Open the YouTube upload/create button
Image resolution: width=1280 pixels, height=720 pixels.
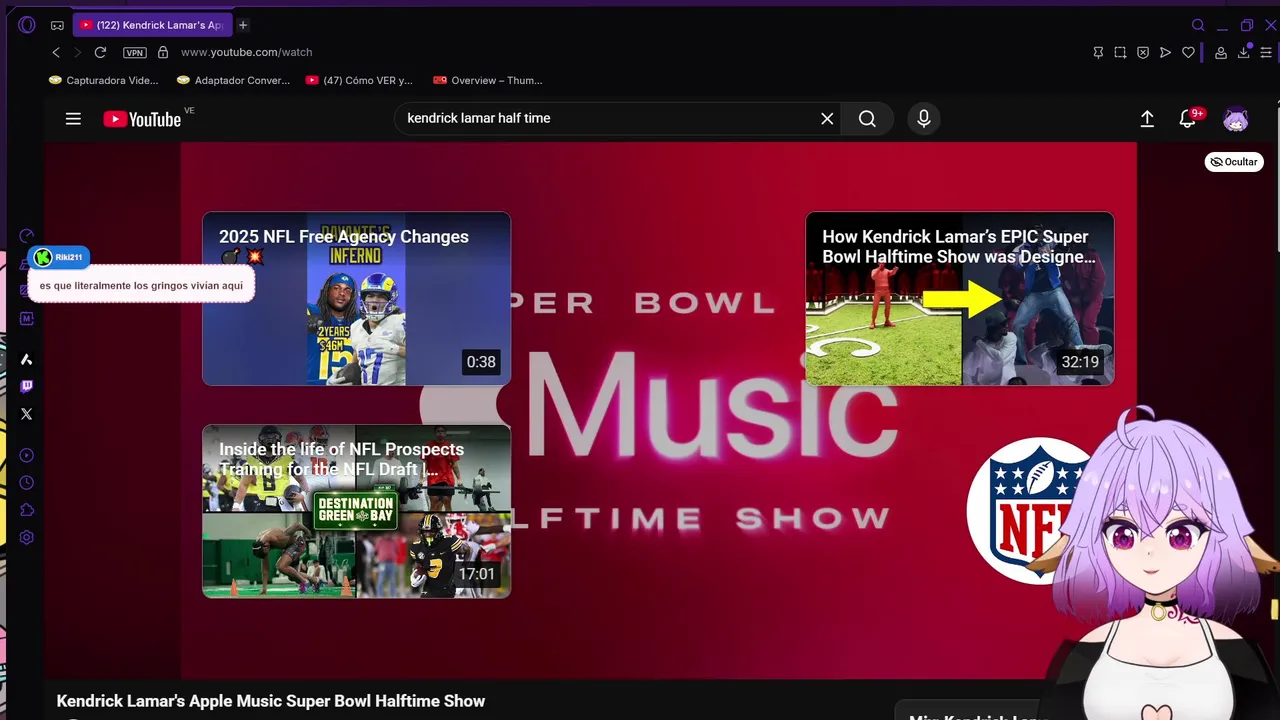(x=1147, y=119)
